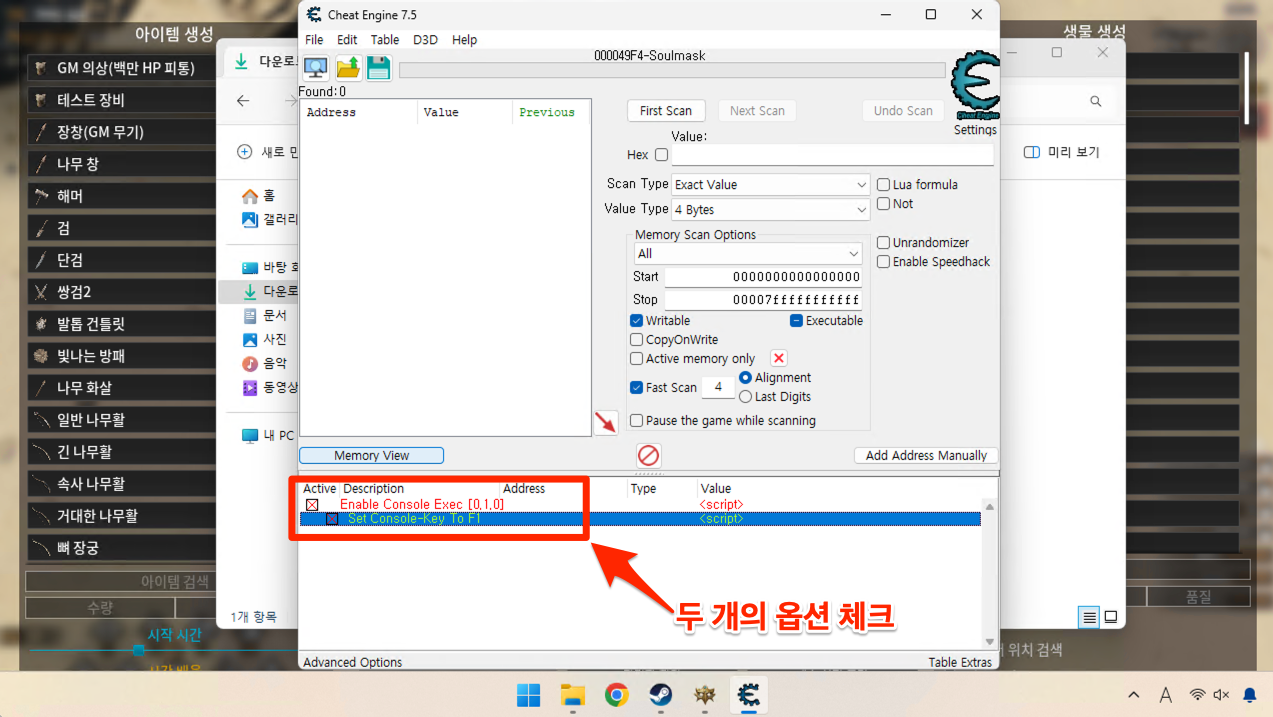The image size is (1273, 717).
Task: Open the Table menu
Action: pyautogui.click(x=385, y=40)
